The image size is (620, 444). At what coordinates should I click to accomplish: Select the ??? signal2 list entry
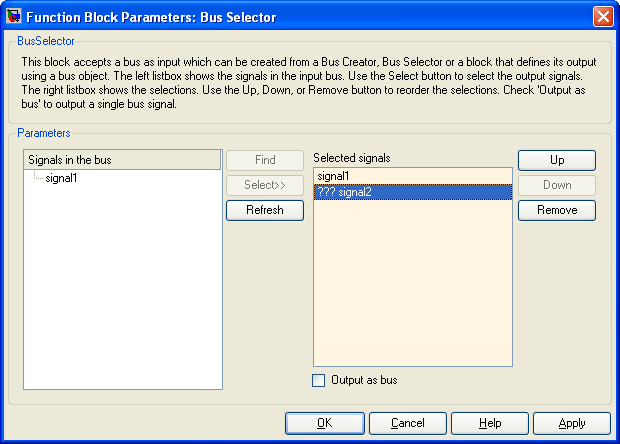413,192
